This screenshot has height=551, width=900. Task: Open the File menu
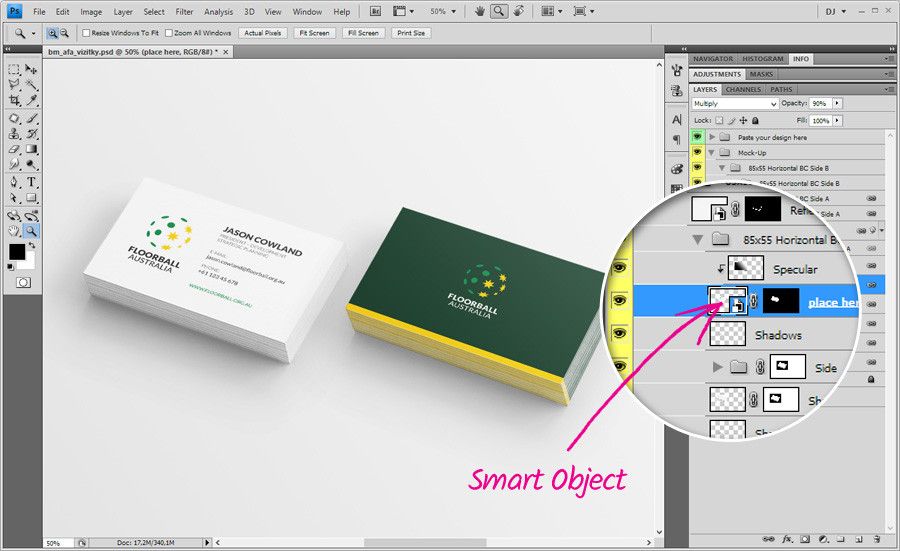(39, 11)
